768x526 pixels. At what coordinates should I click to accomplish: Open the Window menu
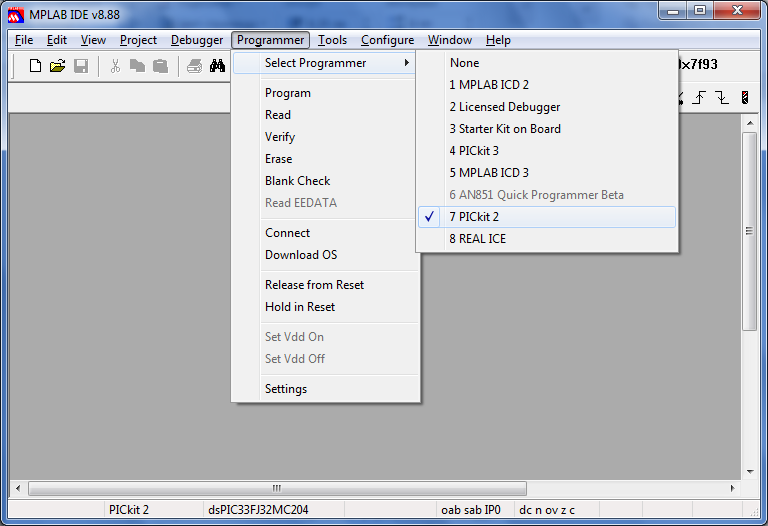[450, 40]
